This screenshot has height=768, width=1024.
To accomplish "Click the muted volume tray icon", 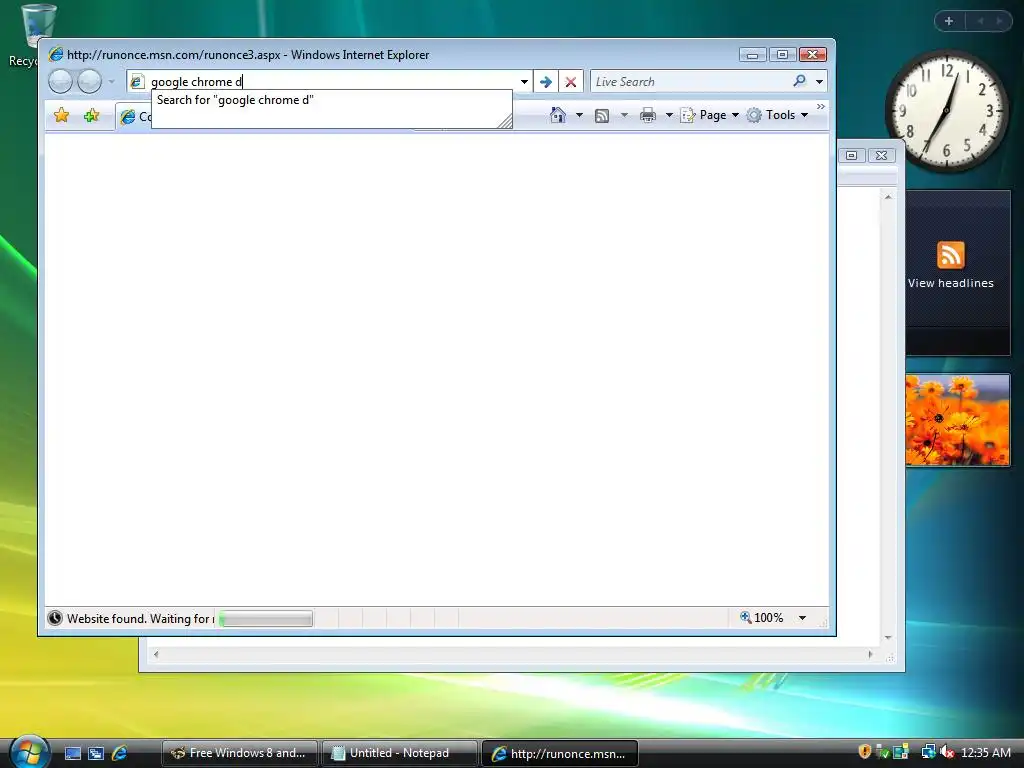I will (946, 752).
